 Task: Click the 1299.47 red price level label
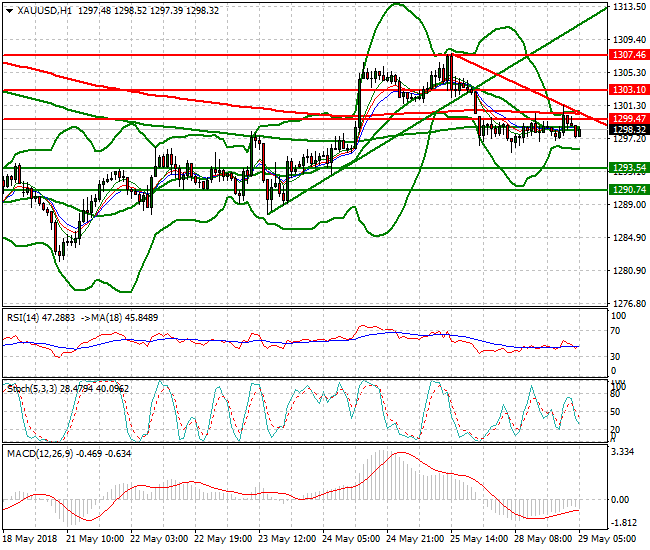pyautogui.click(x=629, y=119)
